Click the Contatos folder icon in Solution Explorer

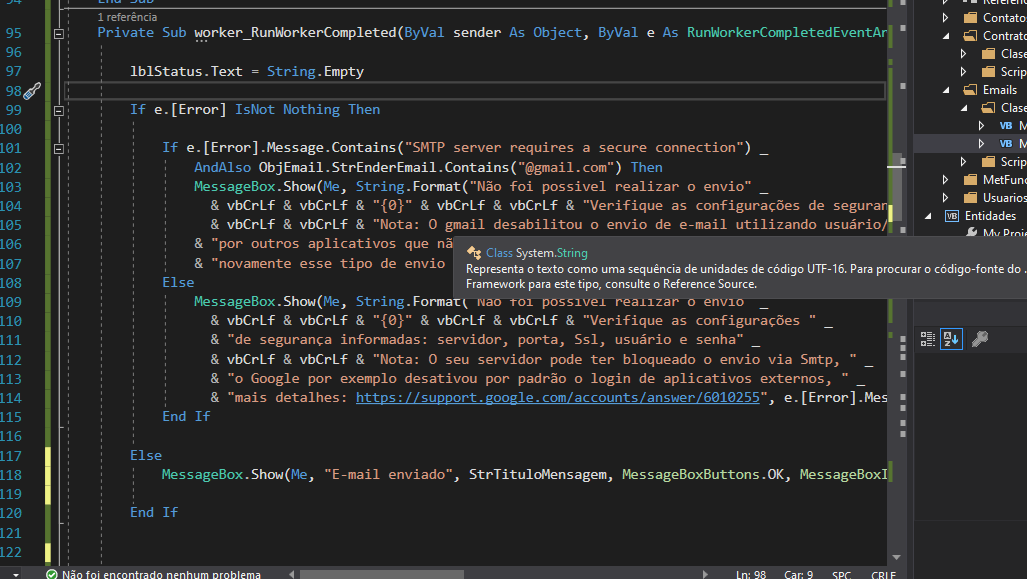pos(971,18)
